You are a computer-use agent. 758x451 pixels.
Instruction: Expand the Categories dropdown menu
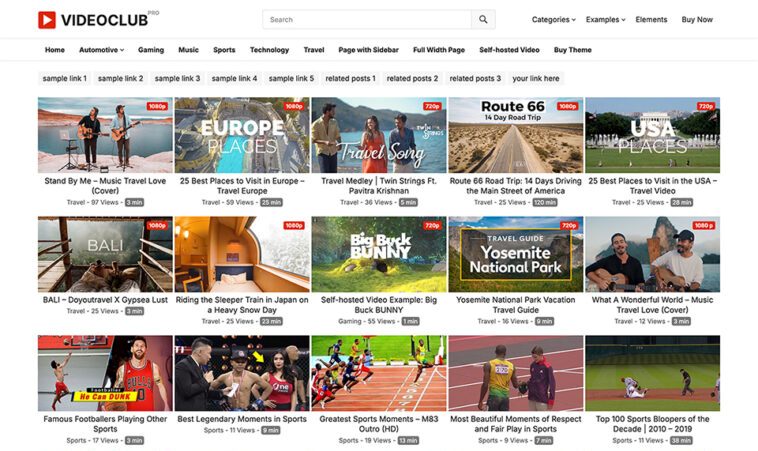pyautogui.click(x=553, y=19)
